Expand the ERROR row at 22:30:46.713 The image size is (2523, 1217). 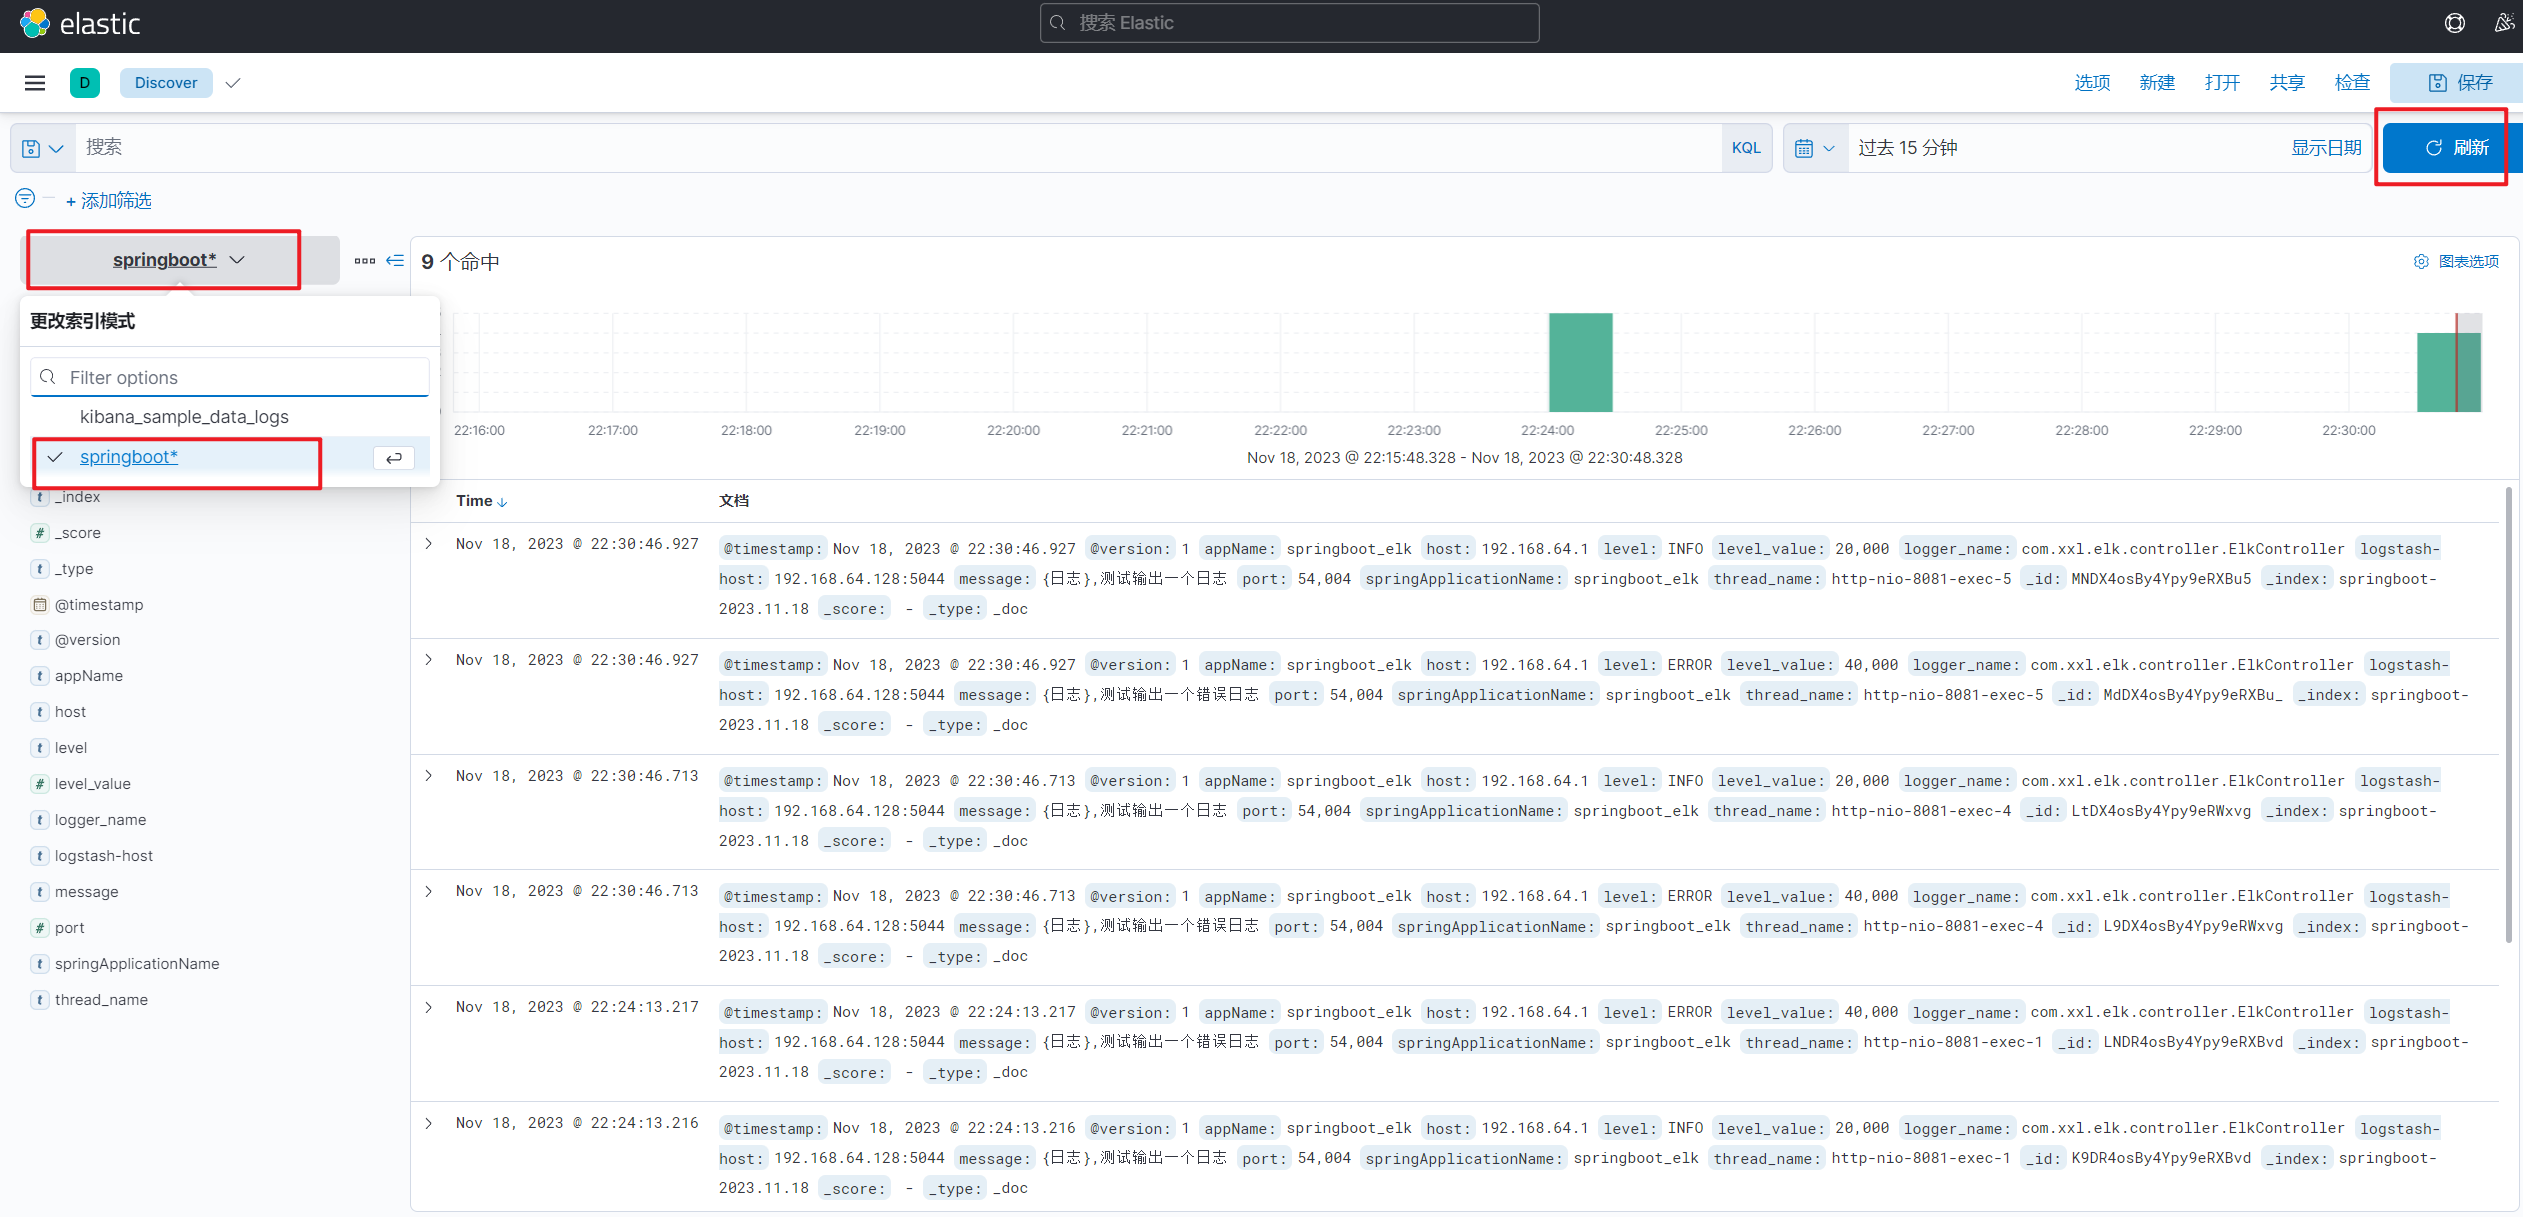pyautogui.click(x=428, y=891)
